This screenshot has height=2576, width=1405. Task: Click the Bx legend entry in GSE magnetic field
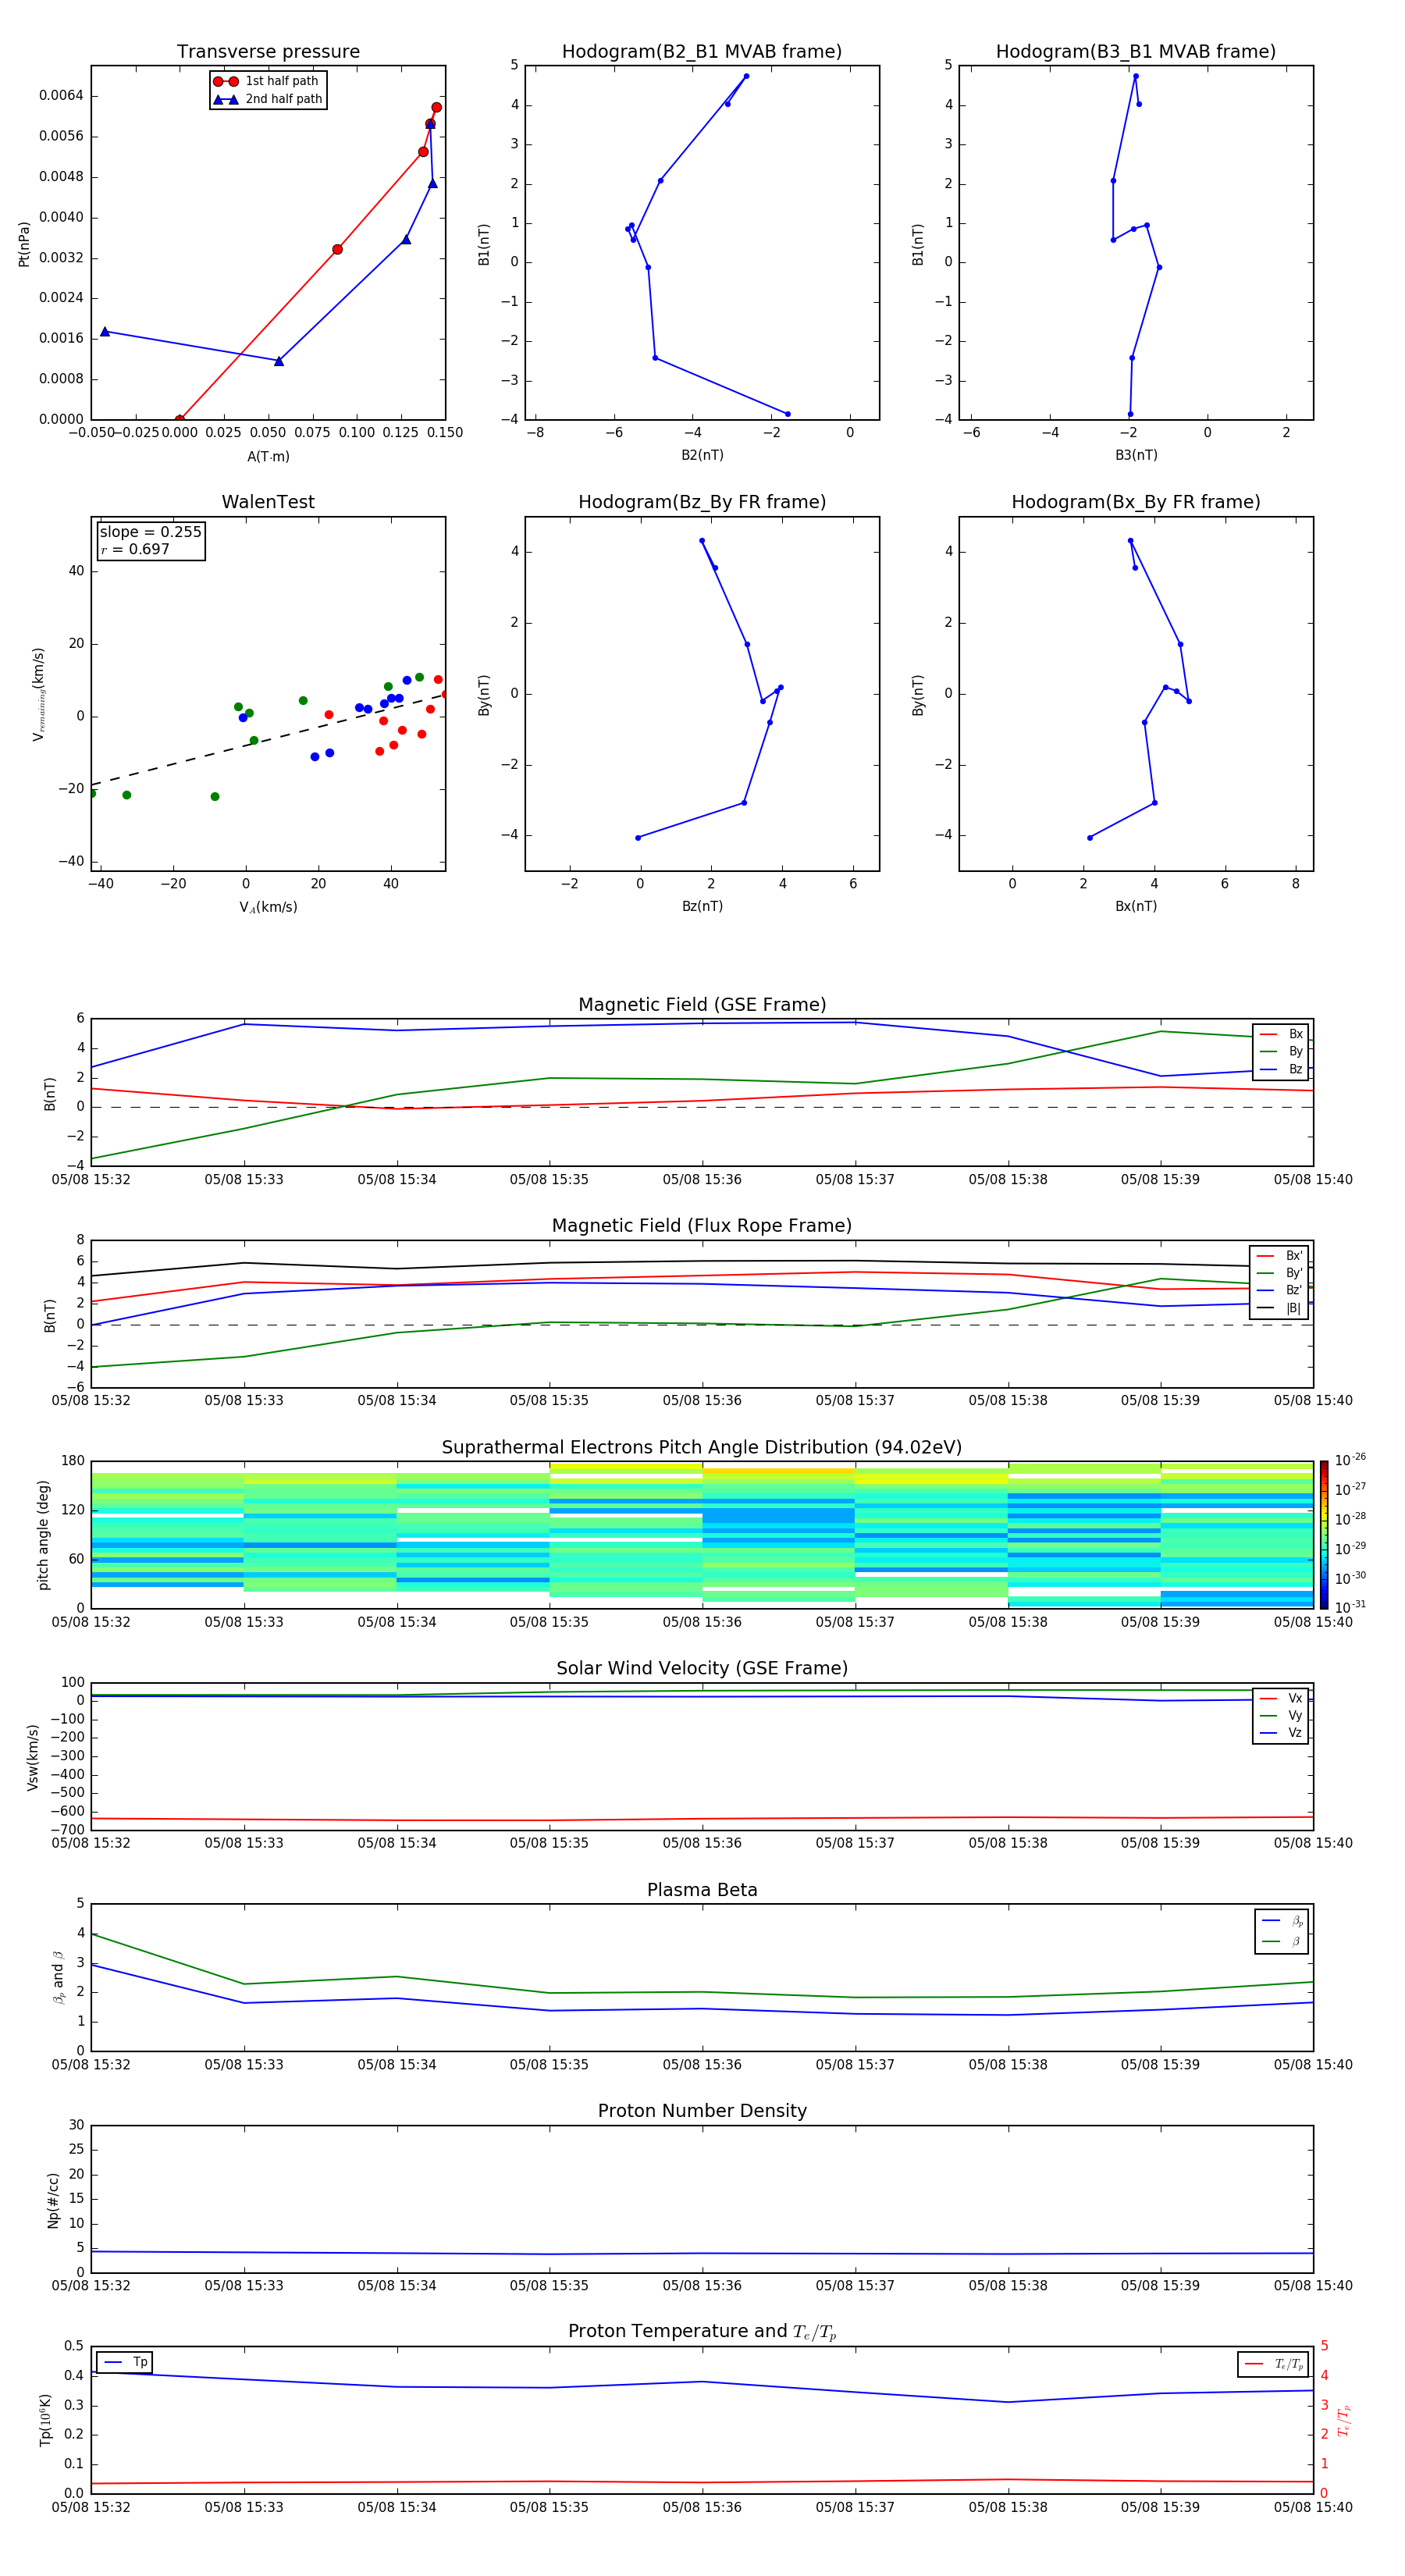pyautogui.click(x=1282, y=1034)
